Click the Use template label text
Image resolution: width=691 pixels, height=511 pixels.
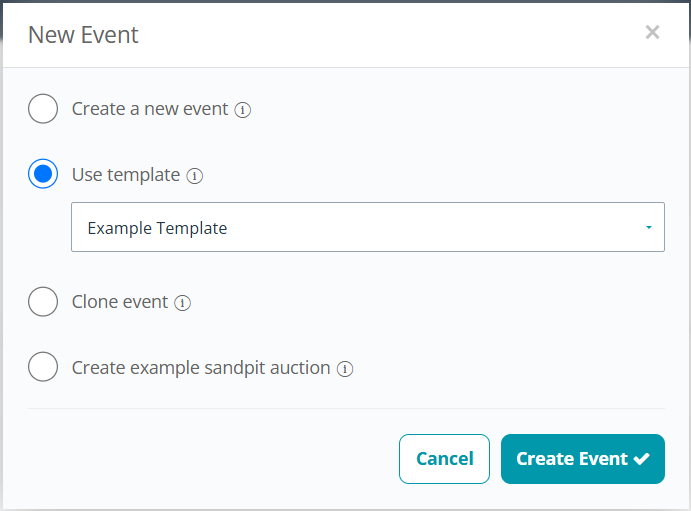point(126,175)
